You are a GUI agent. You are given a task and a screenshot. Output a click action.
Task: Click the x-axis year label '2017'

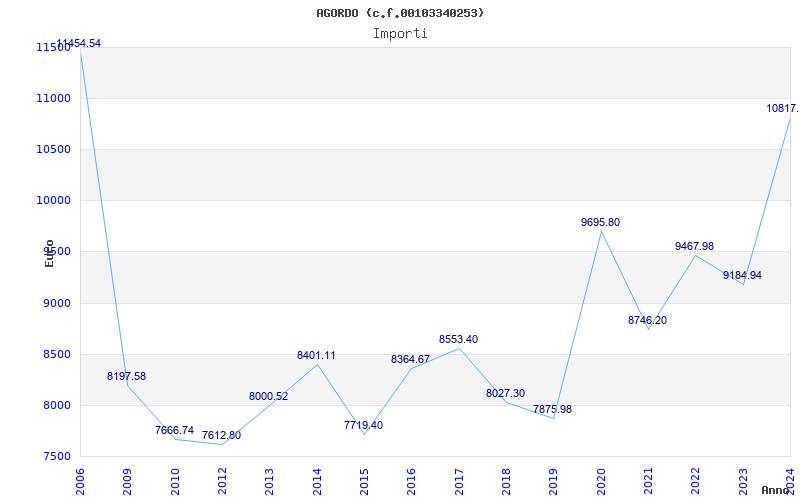click(x=459, y=481)
